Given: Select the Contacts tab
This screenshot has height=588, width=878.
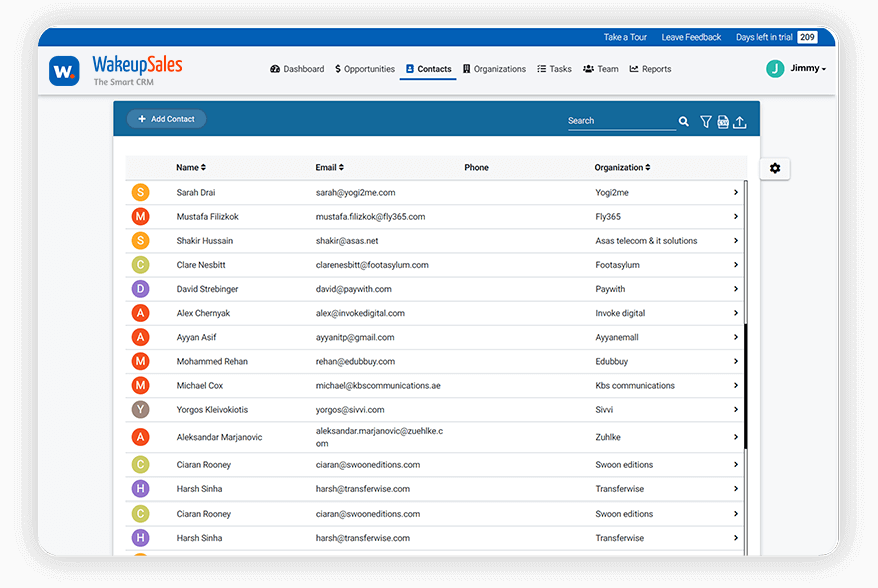Looking at the screenshot, I should coord(428,69).
